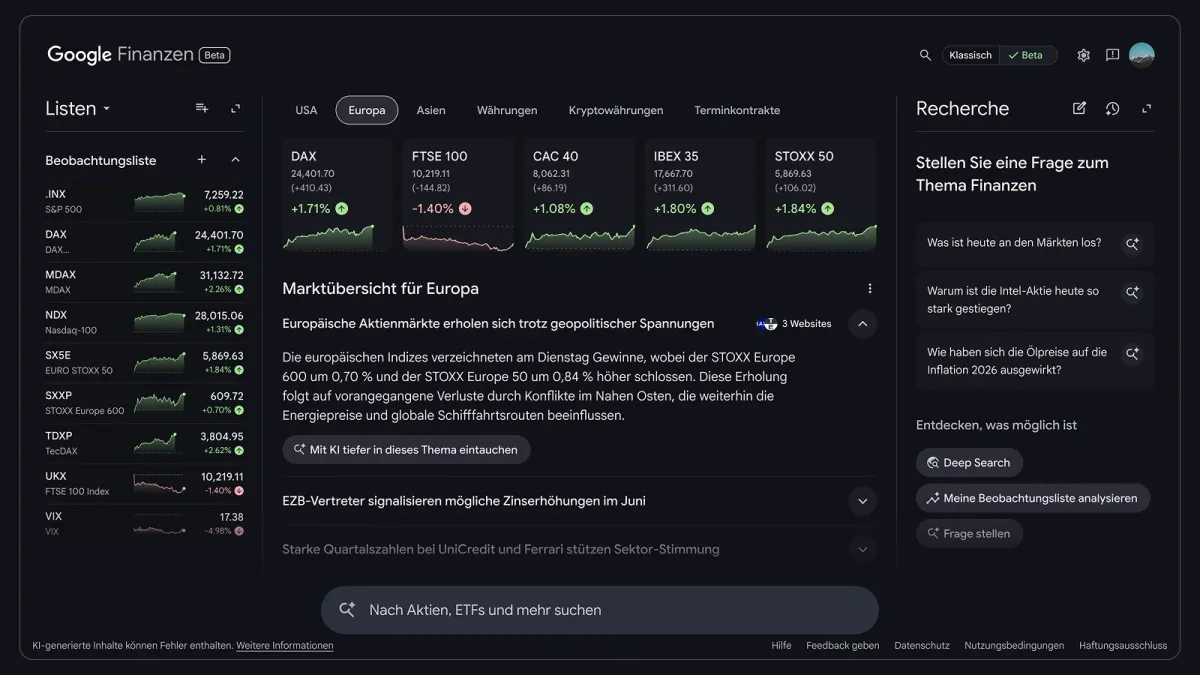Click the Frage stellen chip
1200x675 pixels.
tap(969, 533)
